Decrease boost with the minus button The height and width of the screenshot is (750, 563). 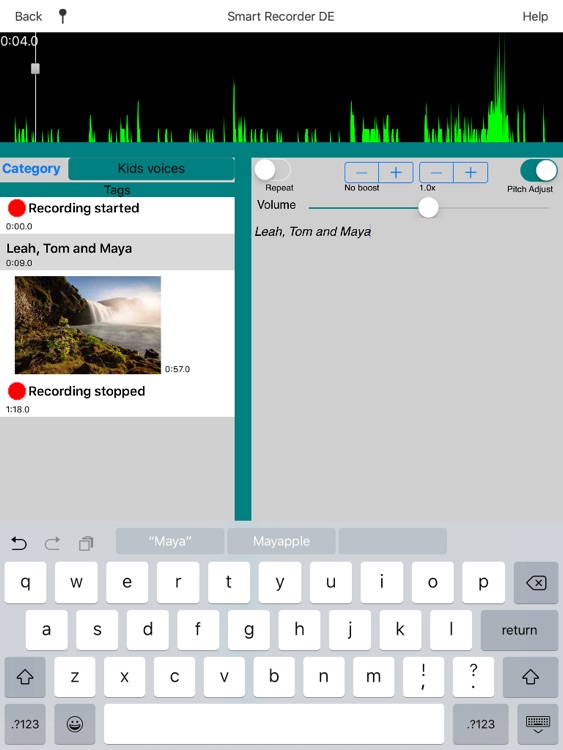pyautogui.click(x=362, y=173)
